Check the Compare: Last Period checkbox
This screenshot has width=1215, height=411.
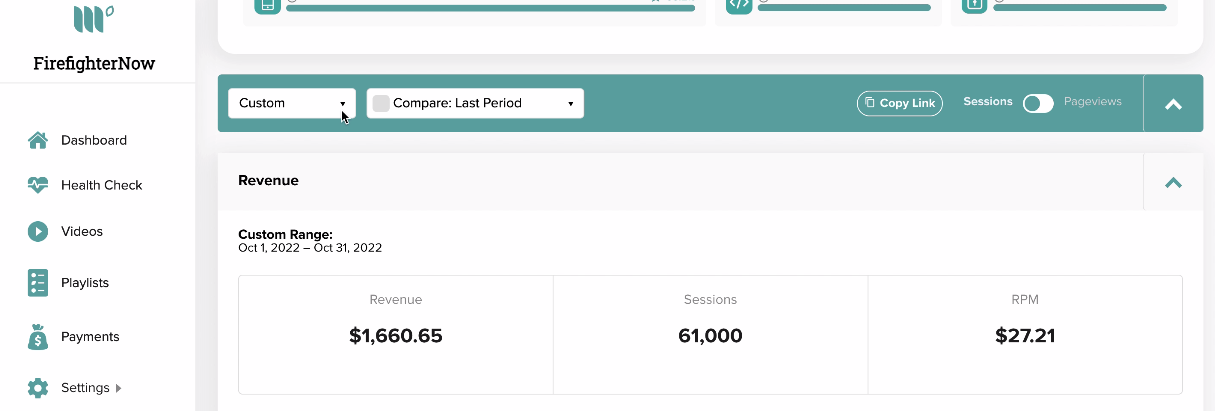point(381,103)
